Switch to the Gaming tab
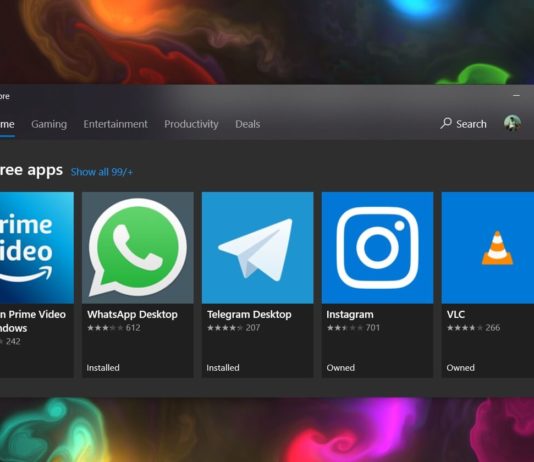This screenshot has height=462, width=534. (x=49, y=124)
